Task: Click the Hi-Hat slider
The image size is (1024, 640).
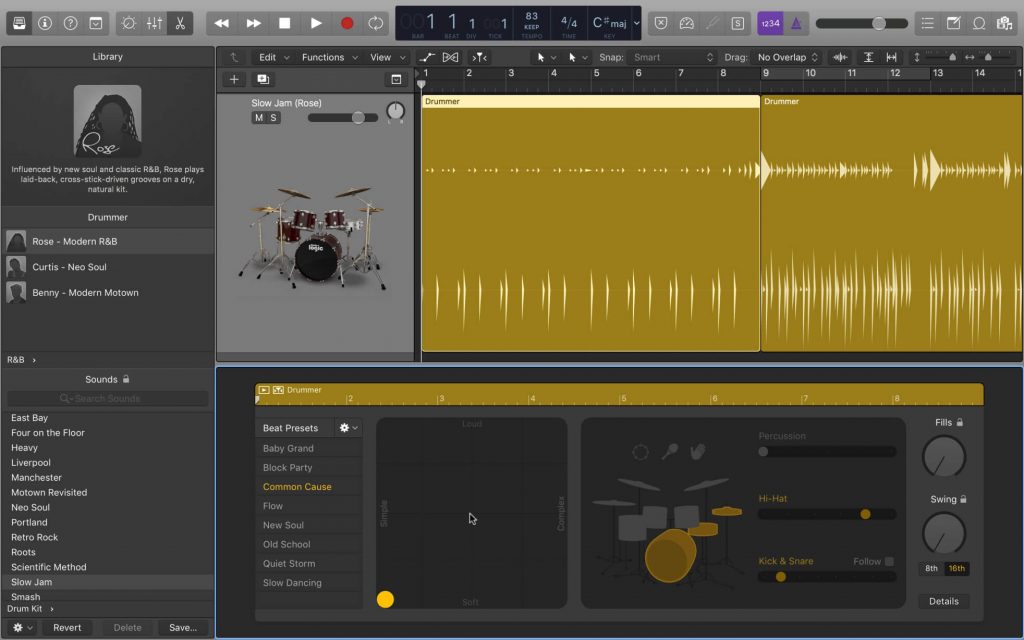Action: click(x=826, y=514)
